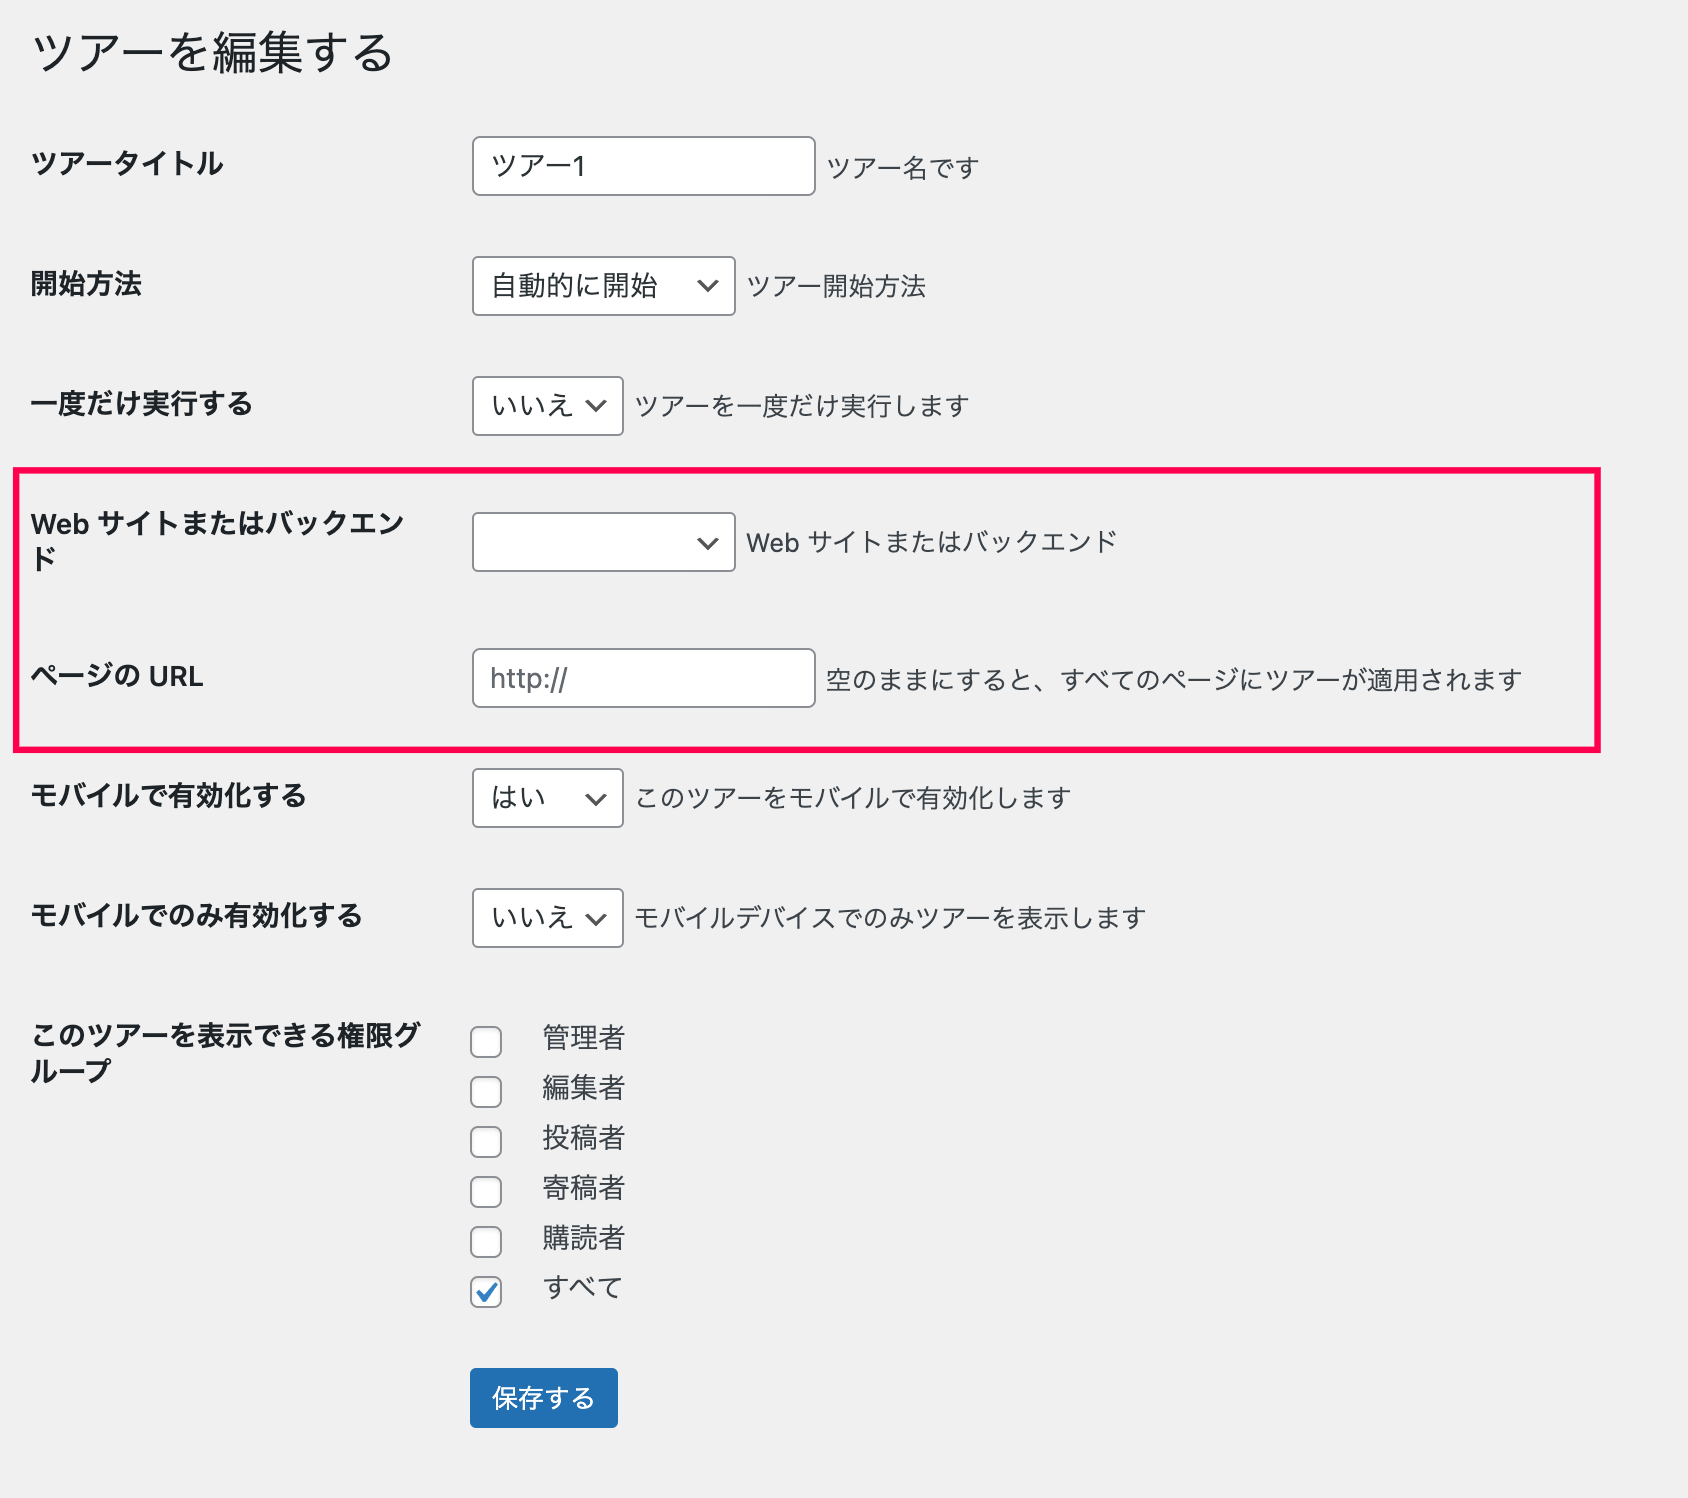Screen dimensions: 1688x1498
Task: Click the ツアー開始方法 description text
Action: pos(836,286)
